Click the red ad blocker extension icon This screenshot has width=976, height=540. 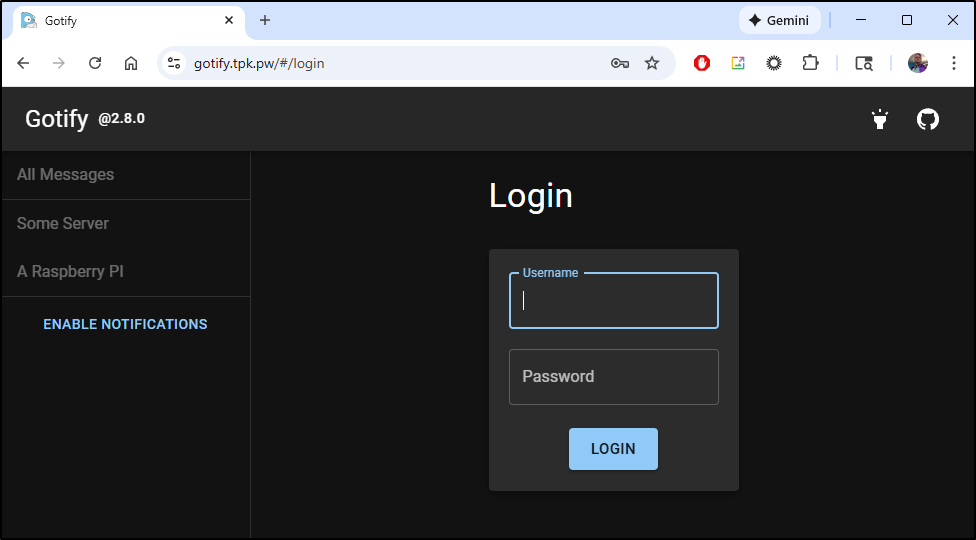(702, 63)
